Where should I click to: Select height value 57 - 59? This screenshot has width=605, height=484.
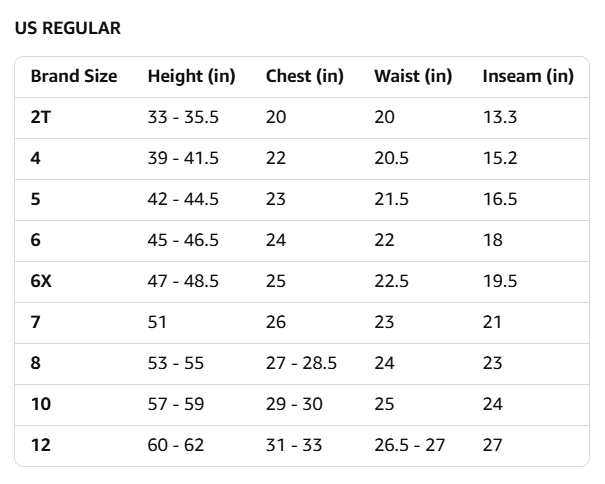pos(175,404)
